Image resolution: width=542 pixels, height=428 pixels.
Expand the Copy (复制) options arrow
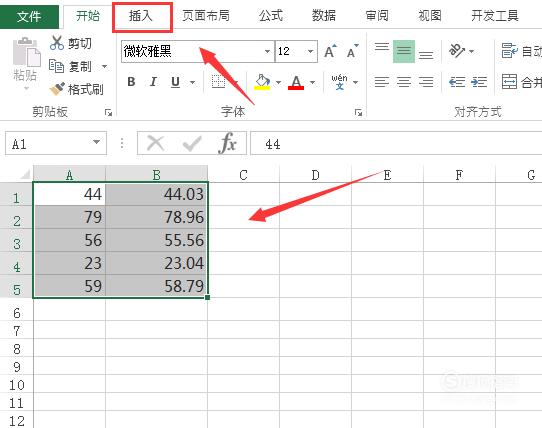pos(104,66)
